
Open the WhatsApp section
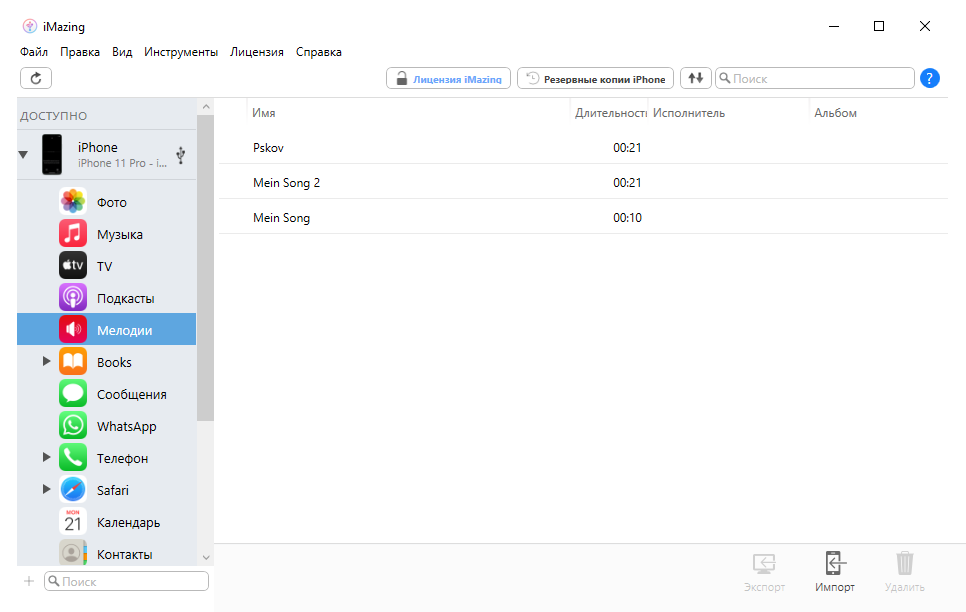107,426
